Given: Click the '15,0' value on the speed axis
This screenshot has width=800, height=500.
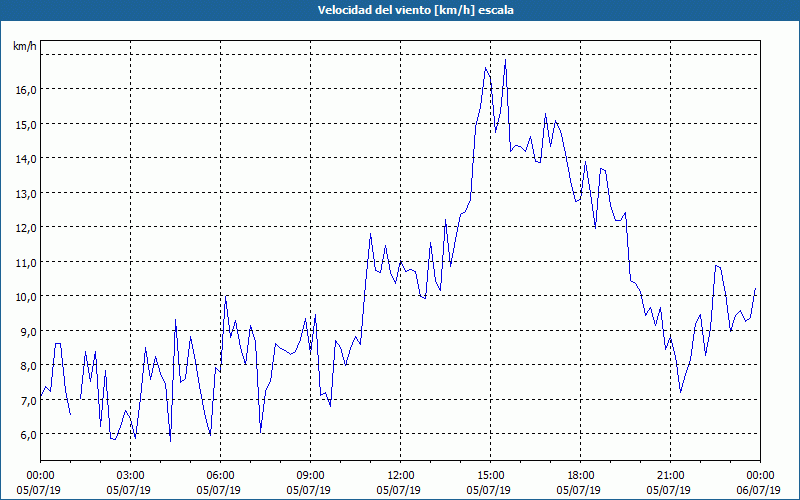Looking at the screenshot, I should 25,124.
